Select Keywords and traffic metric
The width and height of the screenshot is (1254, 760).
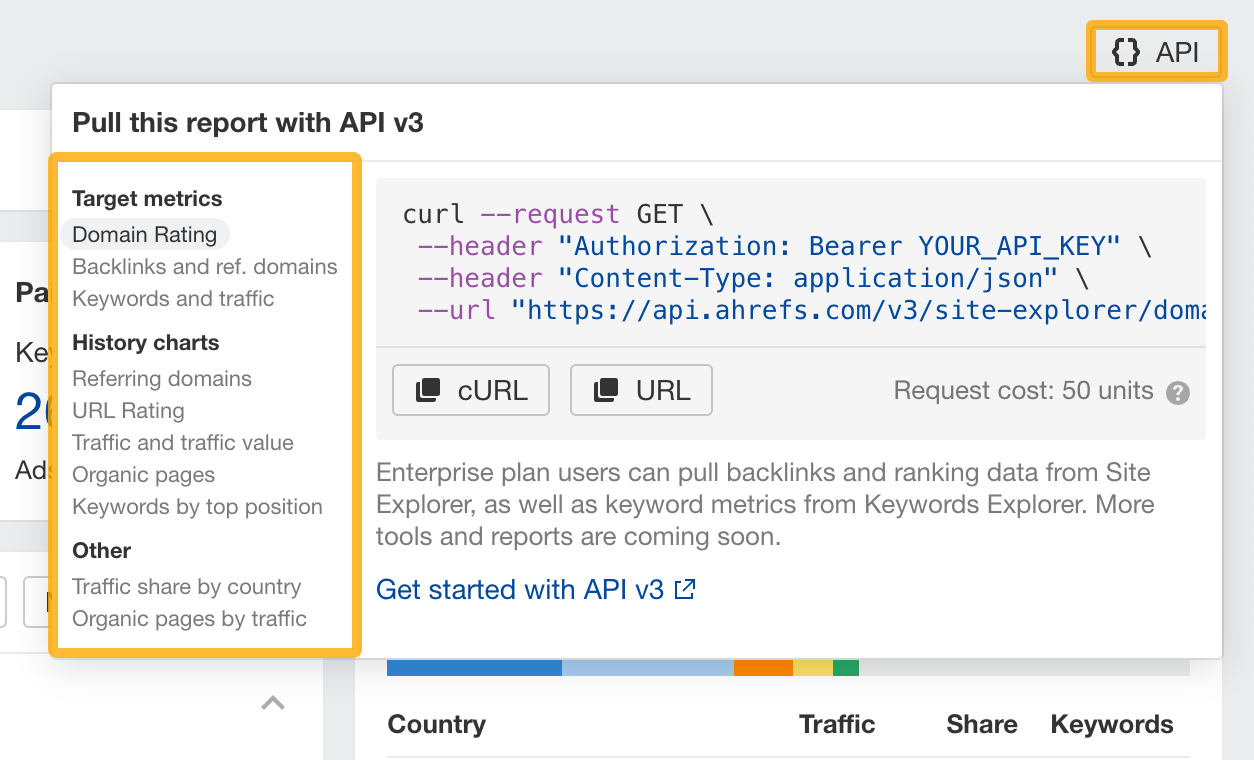pos(174,299)
